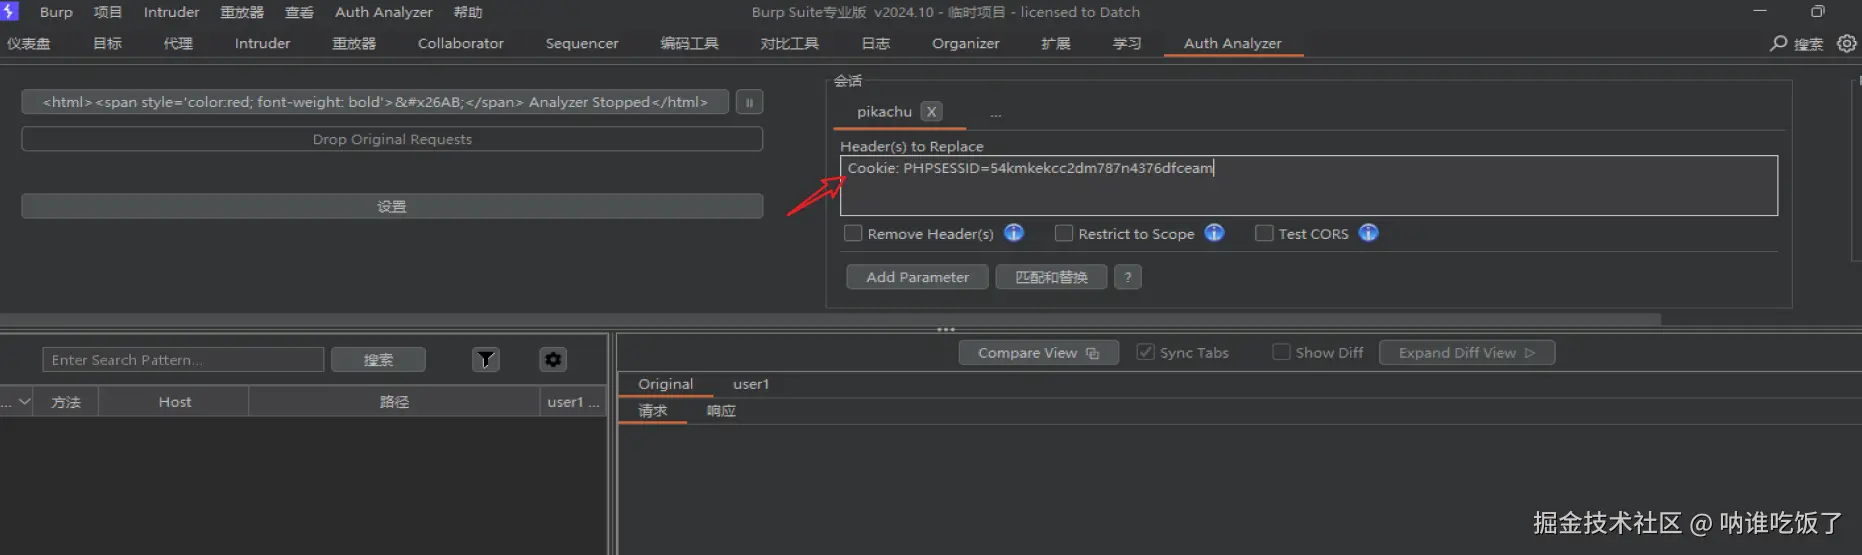Switch to 学习 tab
The width and height of the screenshot is (1862, 555).
coord(1127,43)
